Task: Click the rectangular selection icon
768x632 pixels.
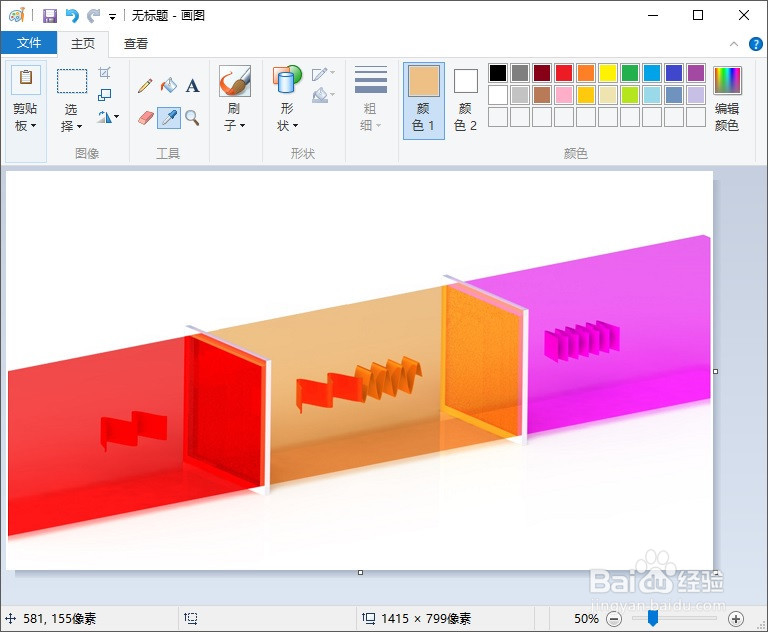Action: tap(72, 81)
